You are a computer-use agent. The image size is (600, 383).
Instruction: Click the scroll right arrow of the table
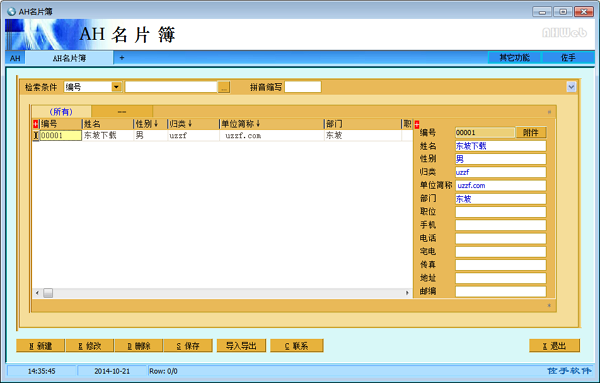coord(407,293)
